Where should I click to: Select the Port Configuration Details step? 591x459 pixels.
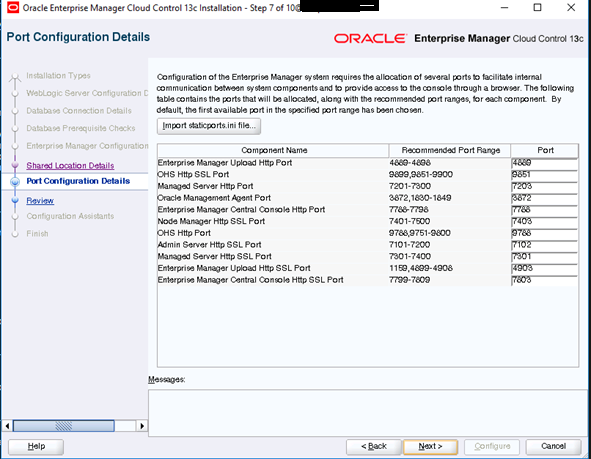[x=78, y=181]
